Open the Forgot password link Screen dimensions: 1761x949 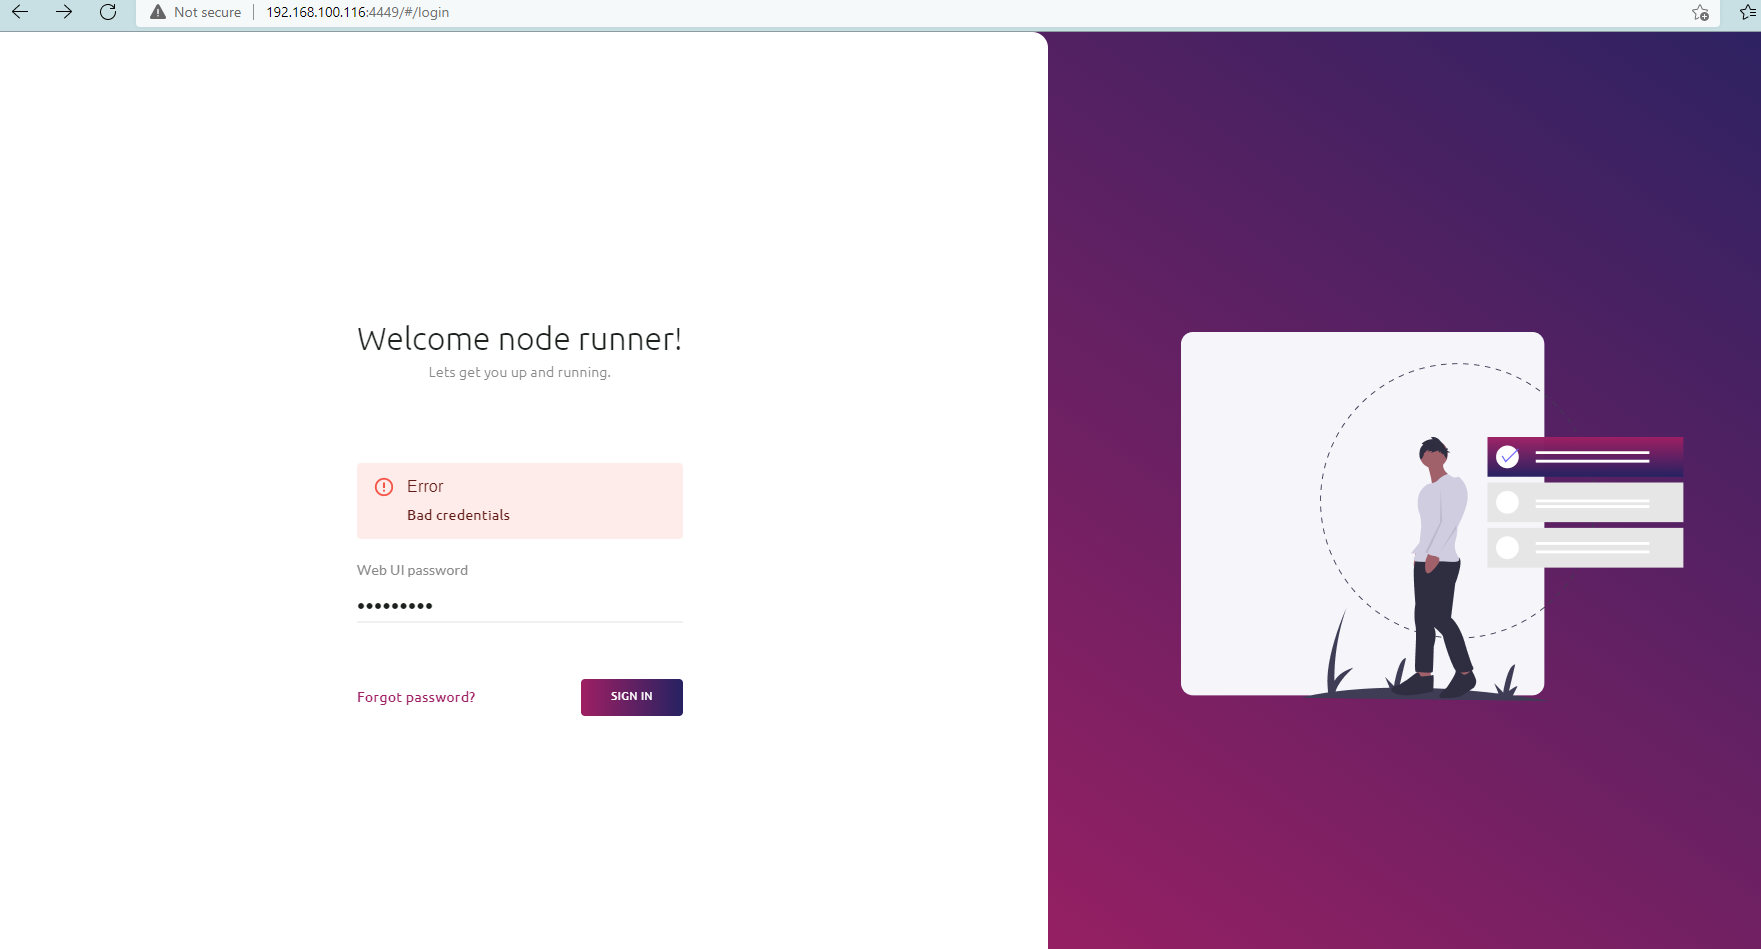tap(416, 697)
